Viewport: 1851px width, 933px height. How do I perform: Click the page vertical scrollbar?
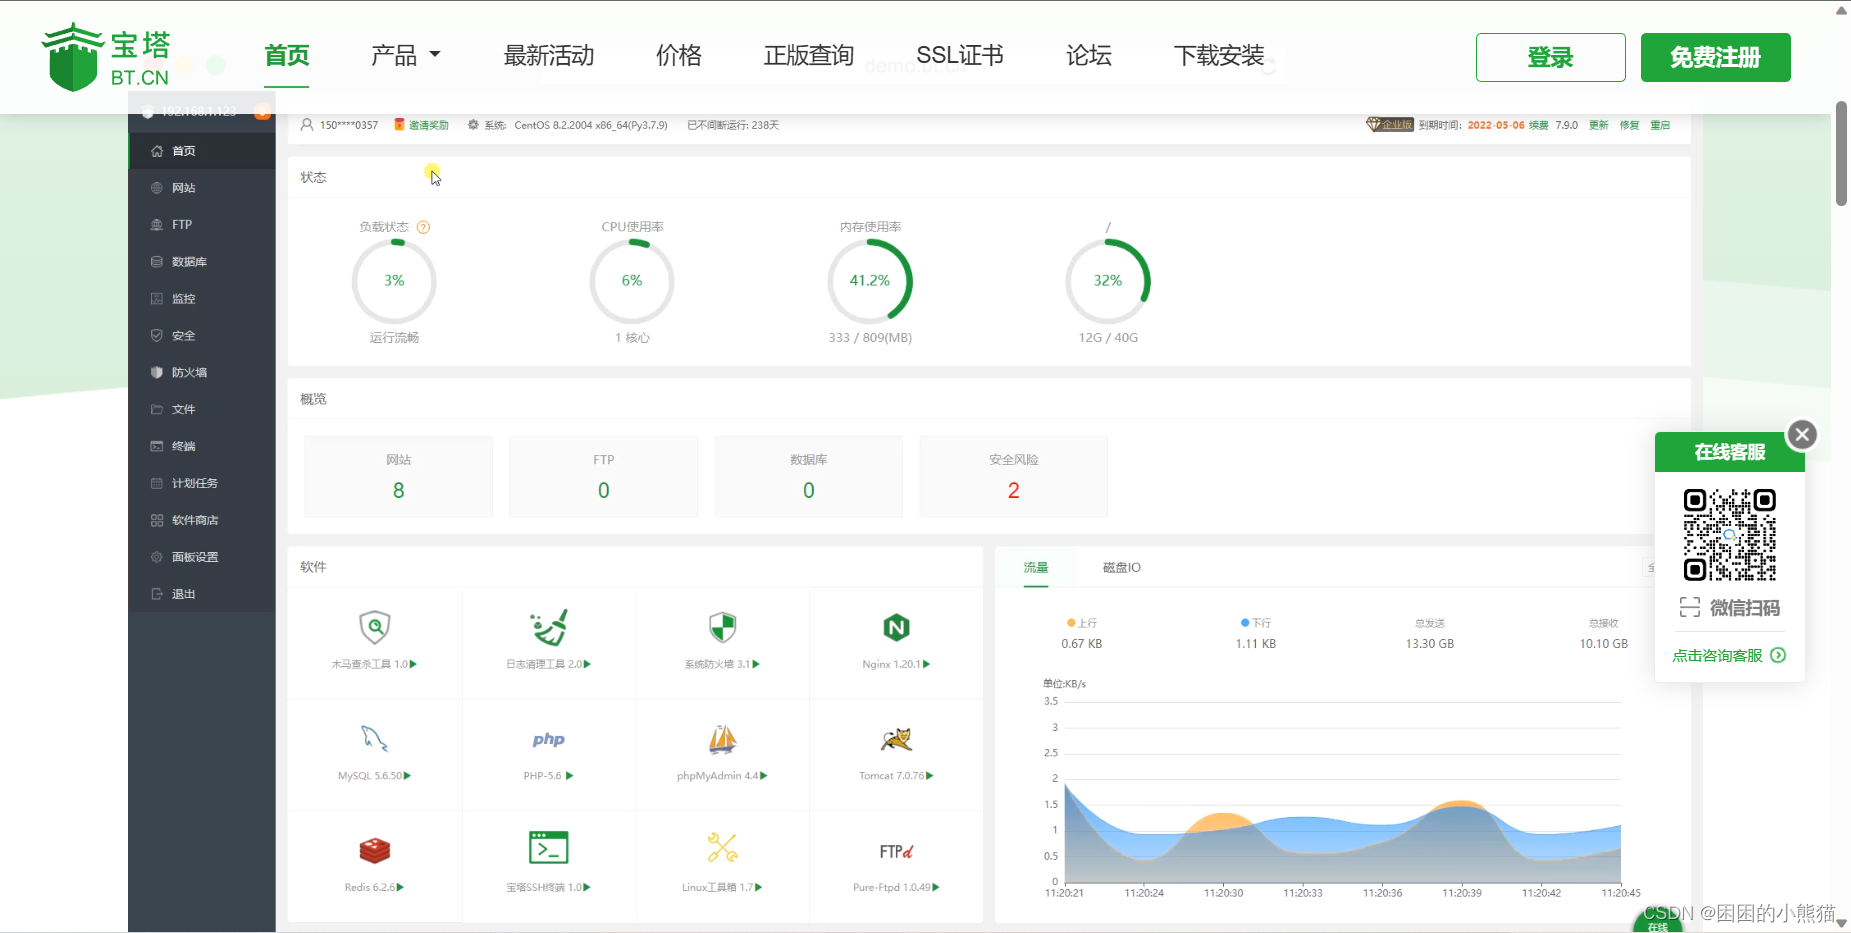[x=1841, y=154]
